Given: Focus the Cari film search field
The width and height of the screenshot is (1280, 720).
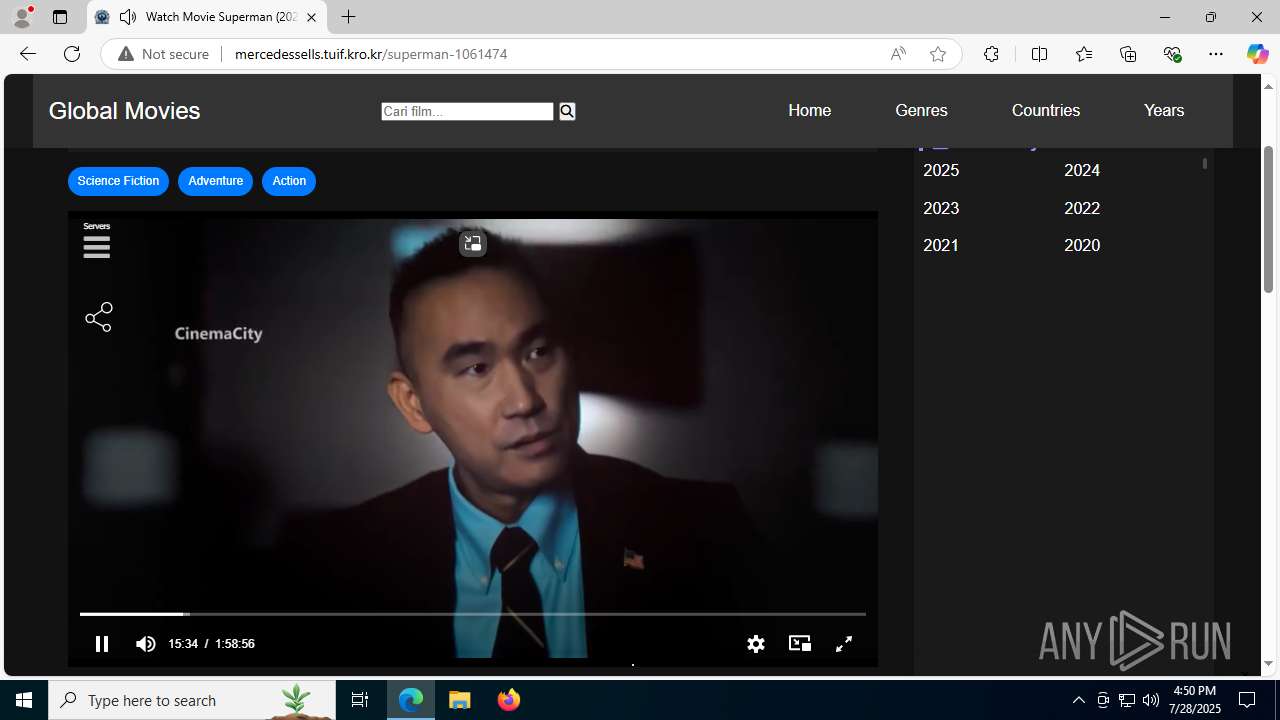Looking at the screenshot, I should [x=467, y=111].
